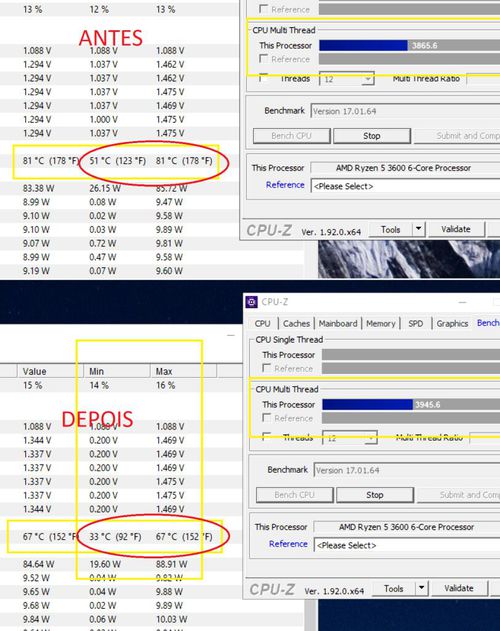
Task: Enable Reference checkbox under lower Single Thread
Action: coord(266,368)
